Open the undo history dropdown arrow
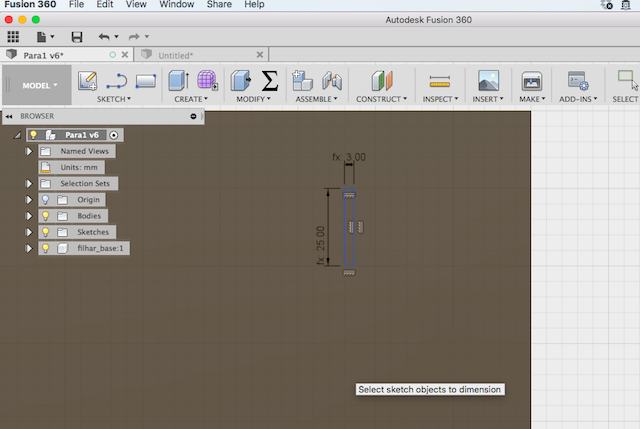 (x=116, y=37)
